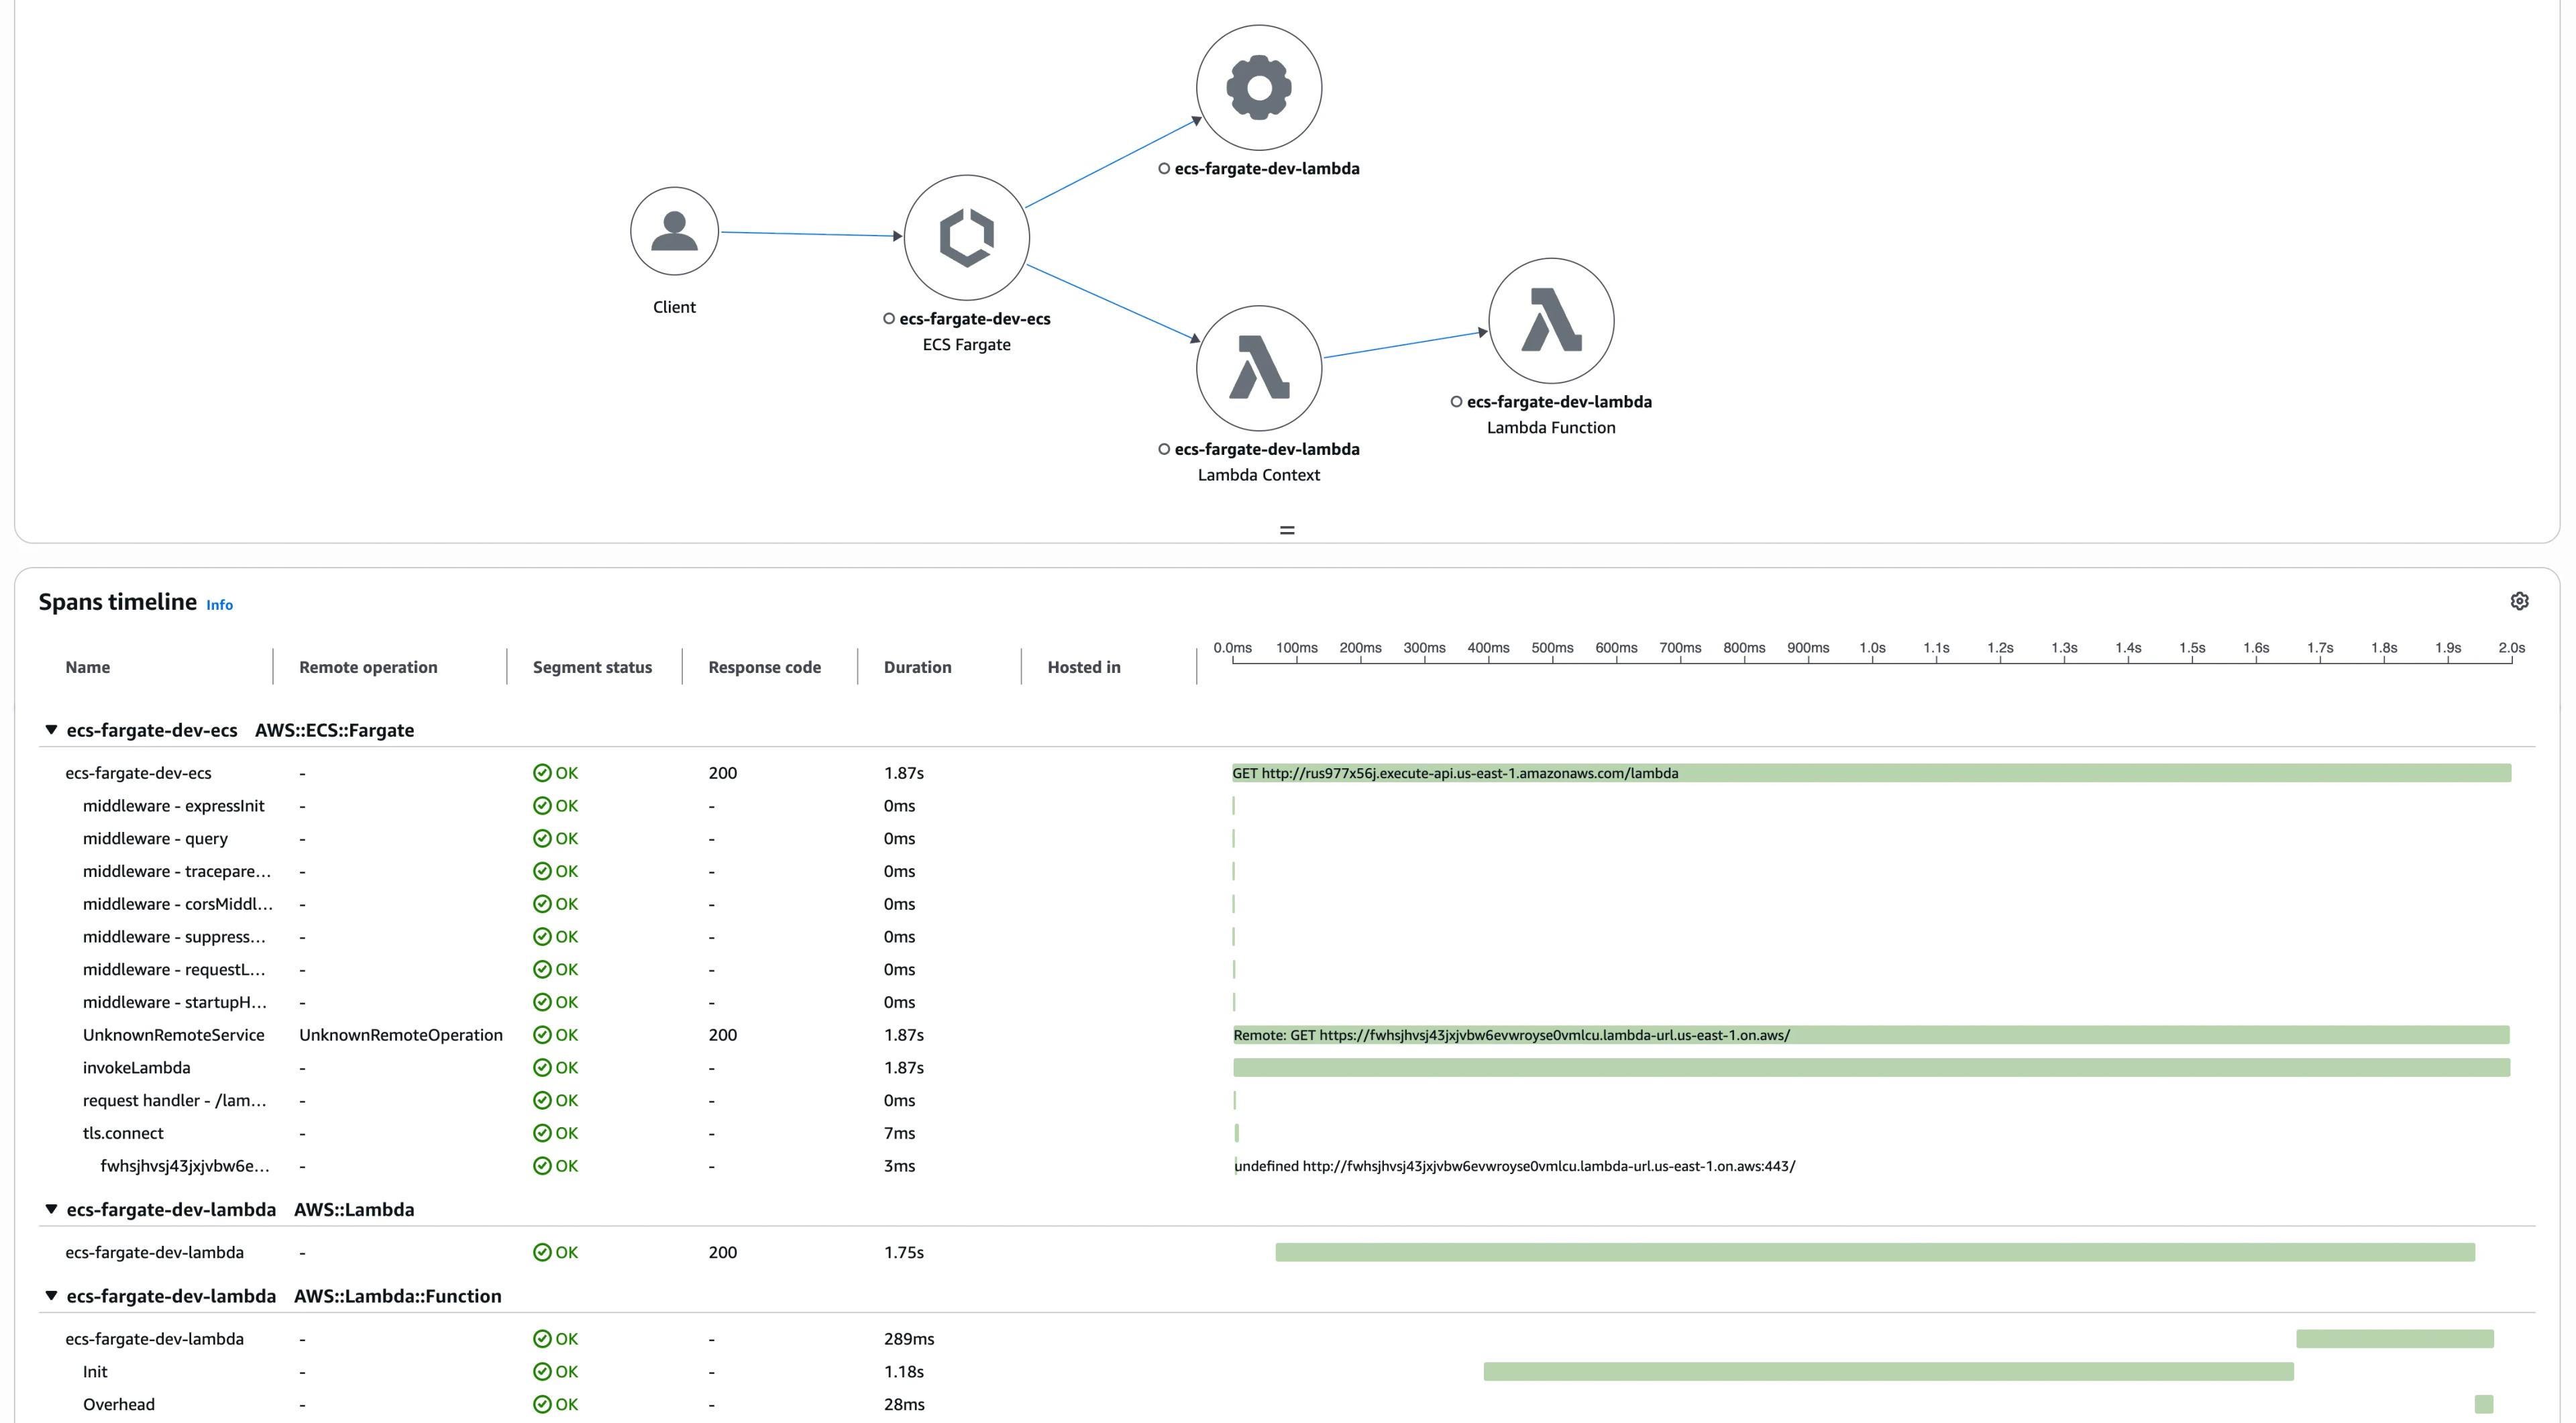
Task: Click the Client user node icon
Action: 674,231
